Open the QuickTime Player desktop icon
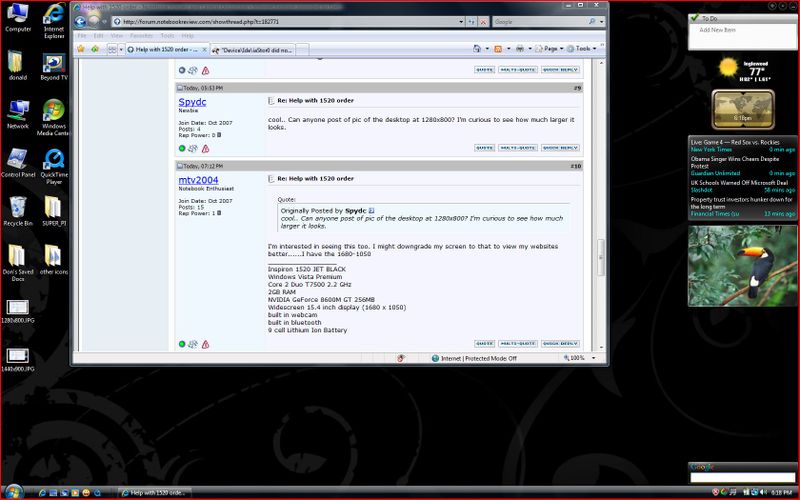The height and width of the screenshot is (500, 800). tap(54, 167)
